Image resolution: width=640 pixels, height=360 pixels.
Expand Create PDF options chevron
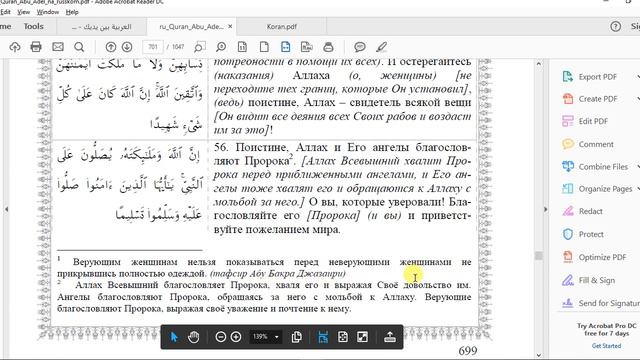coord(638,99)
